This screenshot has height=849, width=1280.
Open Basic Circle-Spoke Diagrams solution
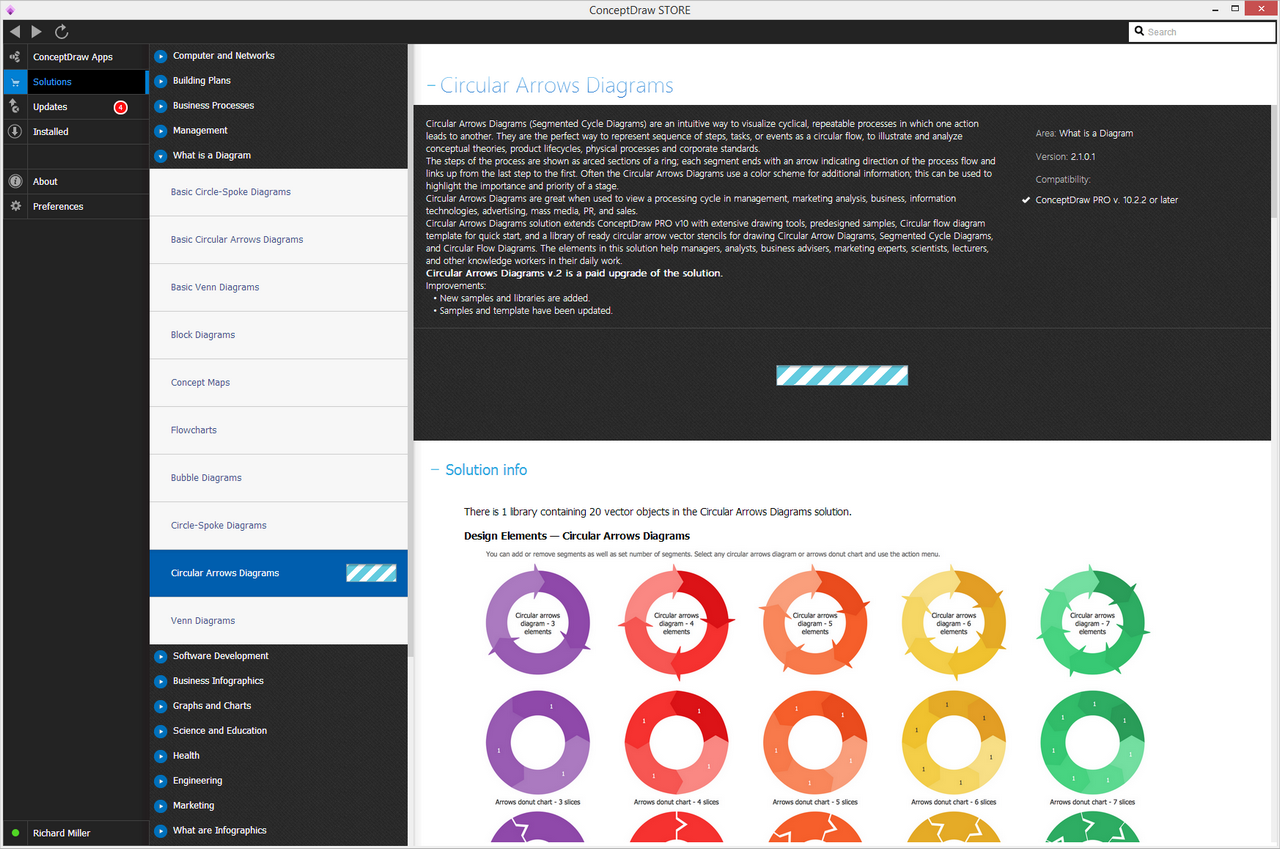pyautogui.click(x=279, y=192)
